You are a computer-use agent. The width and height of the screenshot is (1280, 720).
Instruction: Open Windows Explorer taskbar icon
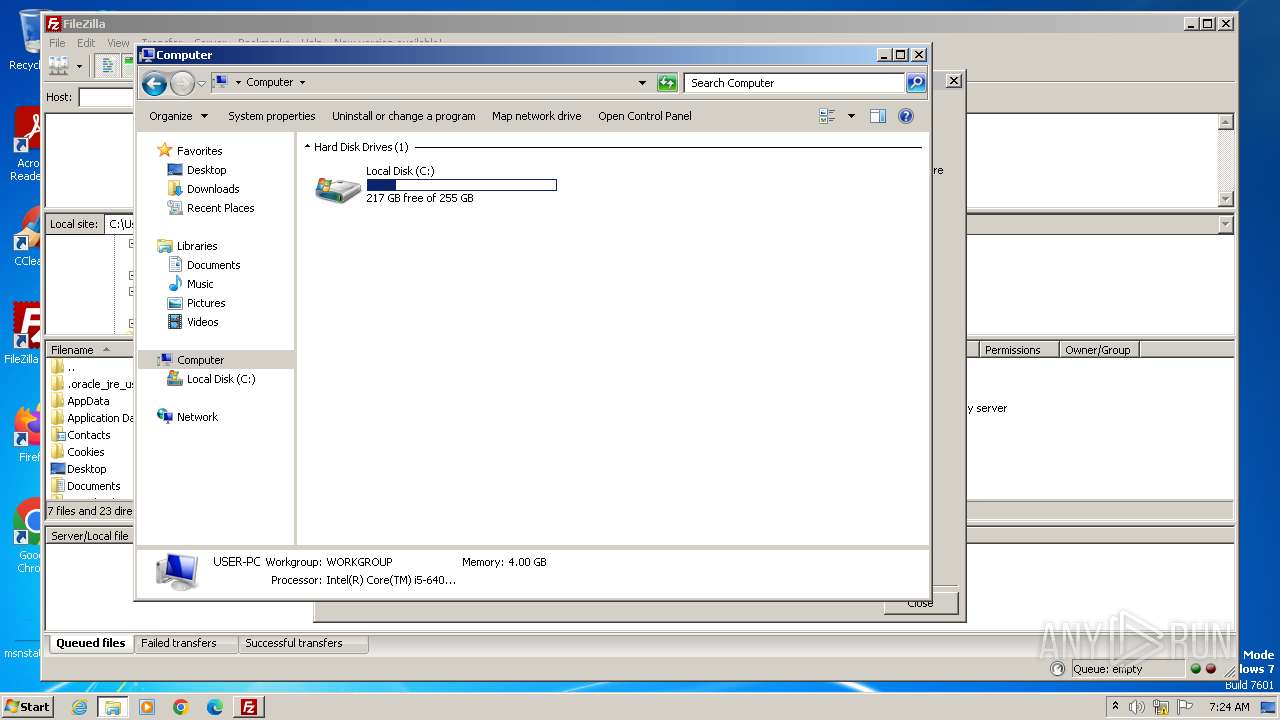[x=113, y=707]
